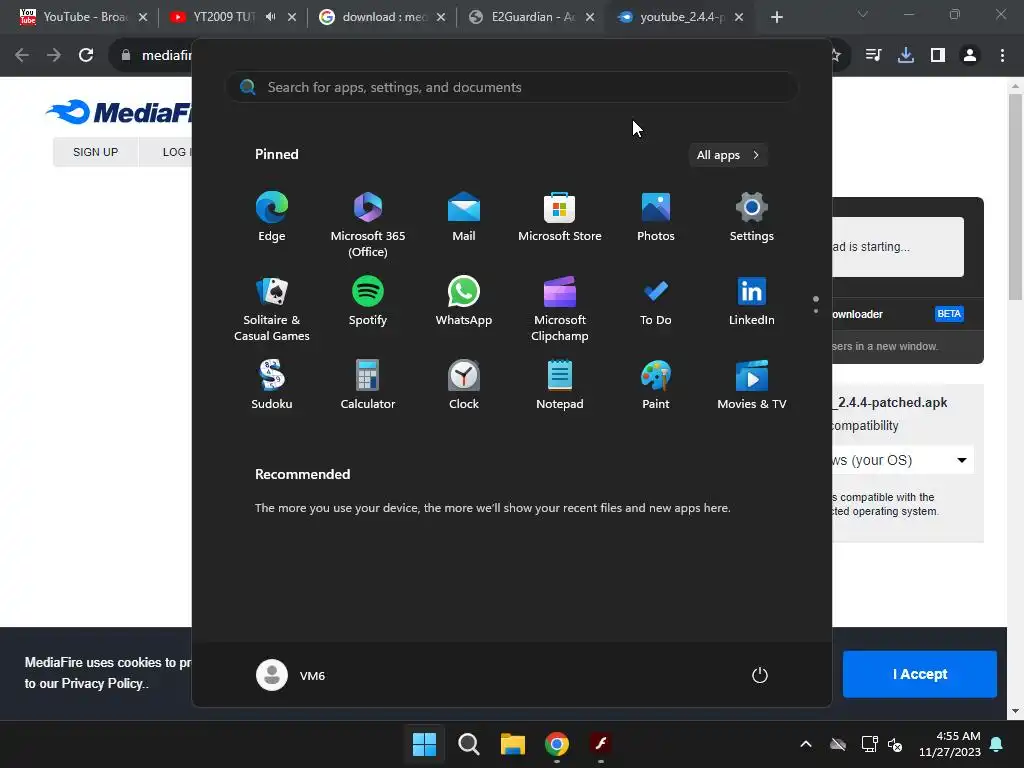Open a new Chrome tab
1024x768 pixels.
(x=776, y=17)
